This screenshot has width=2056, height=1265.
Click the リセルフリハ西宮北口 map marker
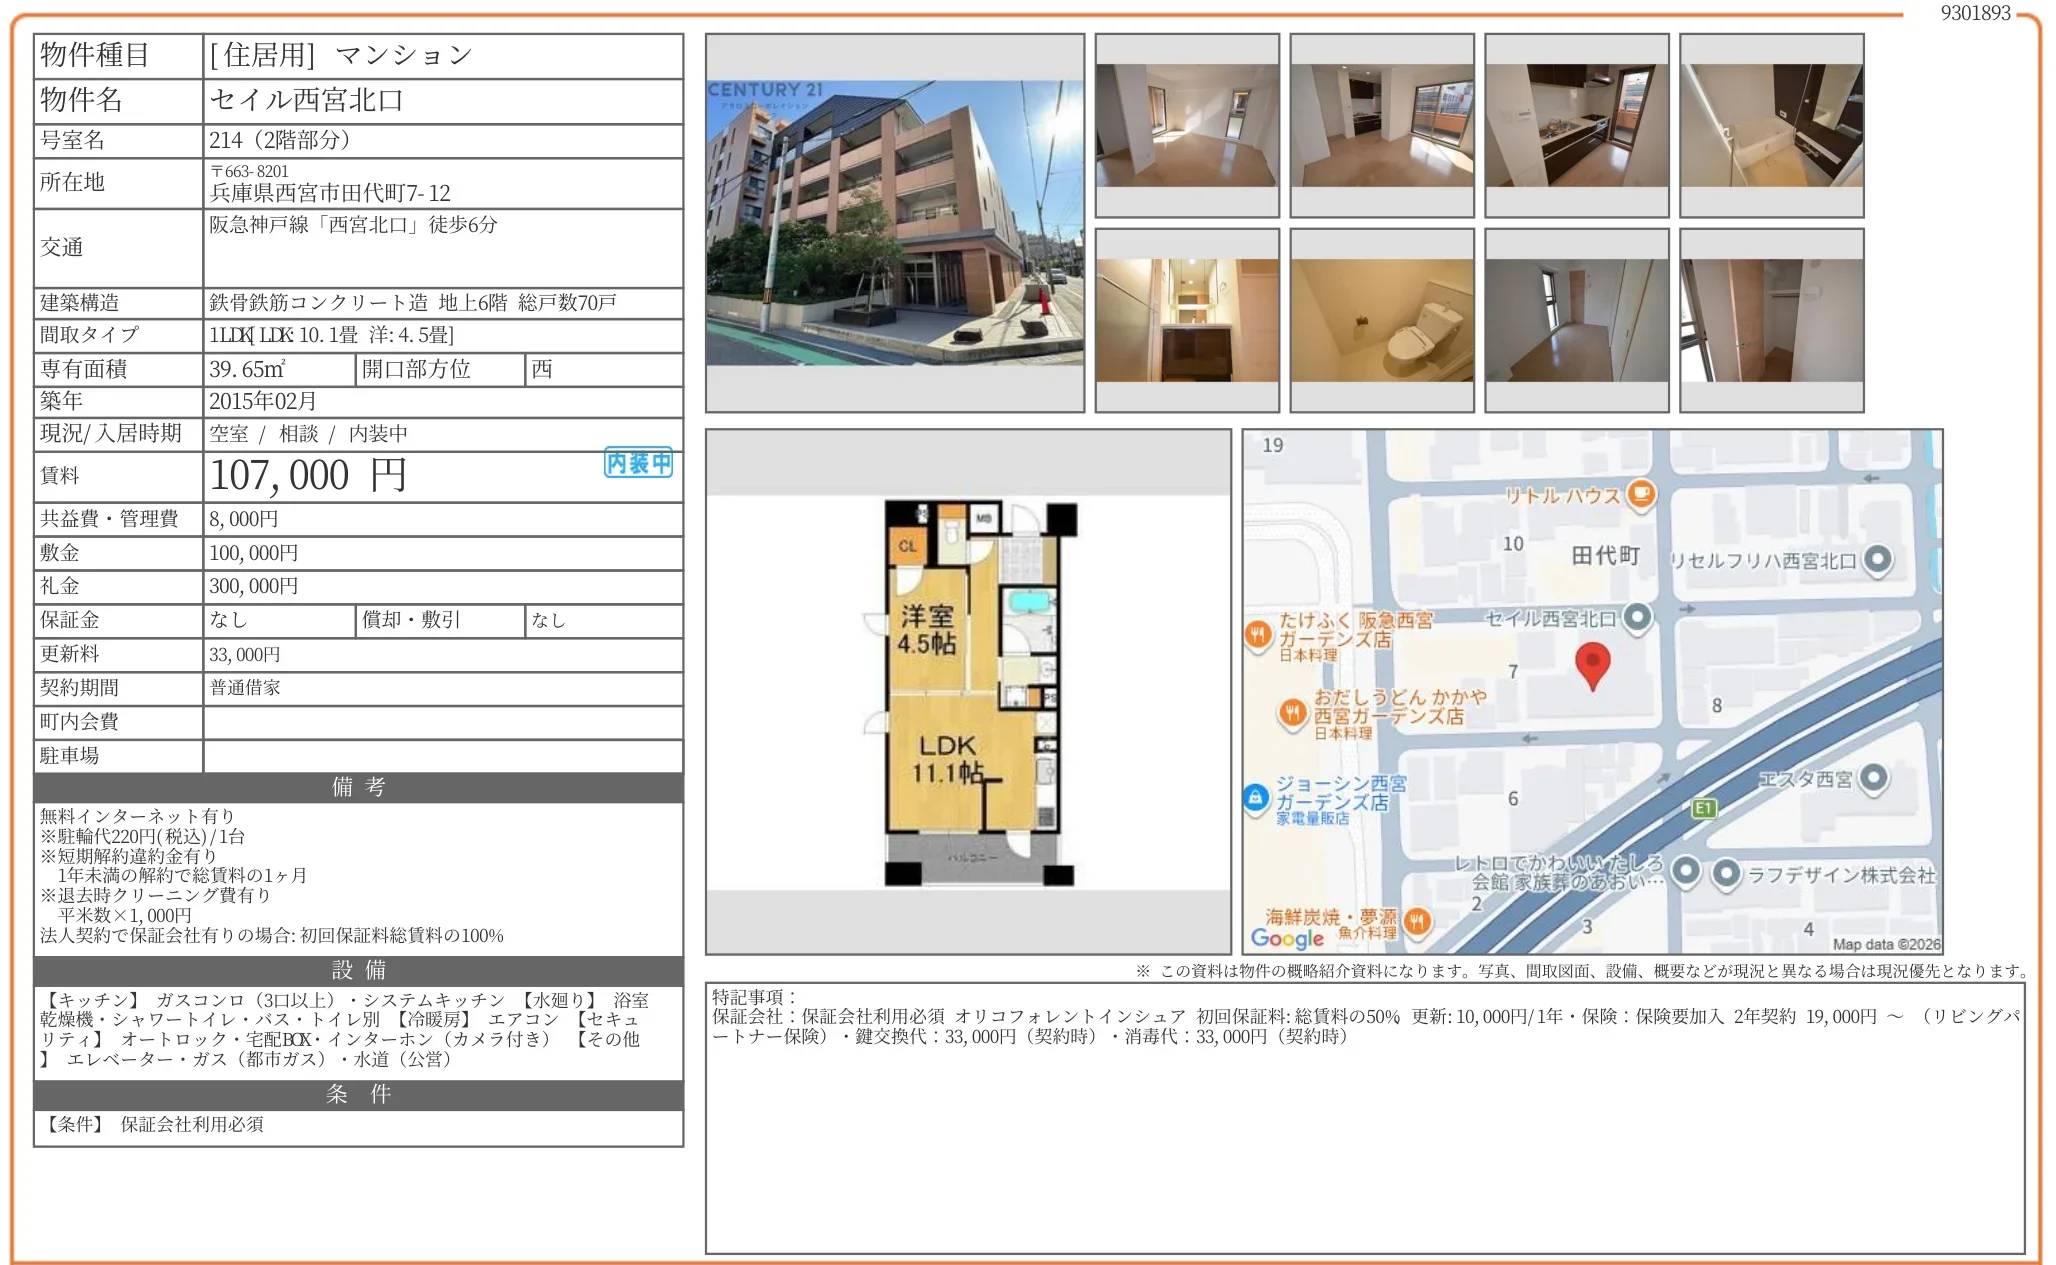pyautogui.click(x=1878, y=559)
